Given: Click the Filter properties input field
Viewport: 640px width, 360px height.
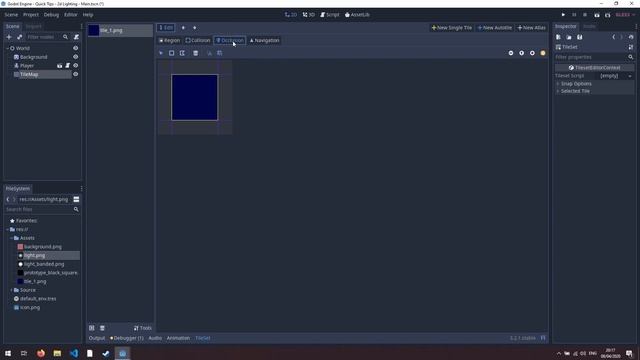Looking at the screenshot, I should [591, 57].
